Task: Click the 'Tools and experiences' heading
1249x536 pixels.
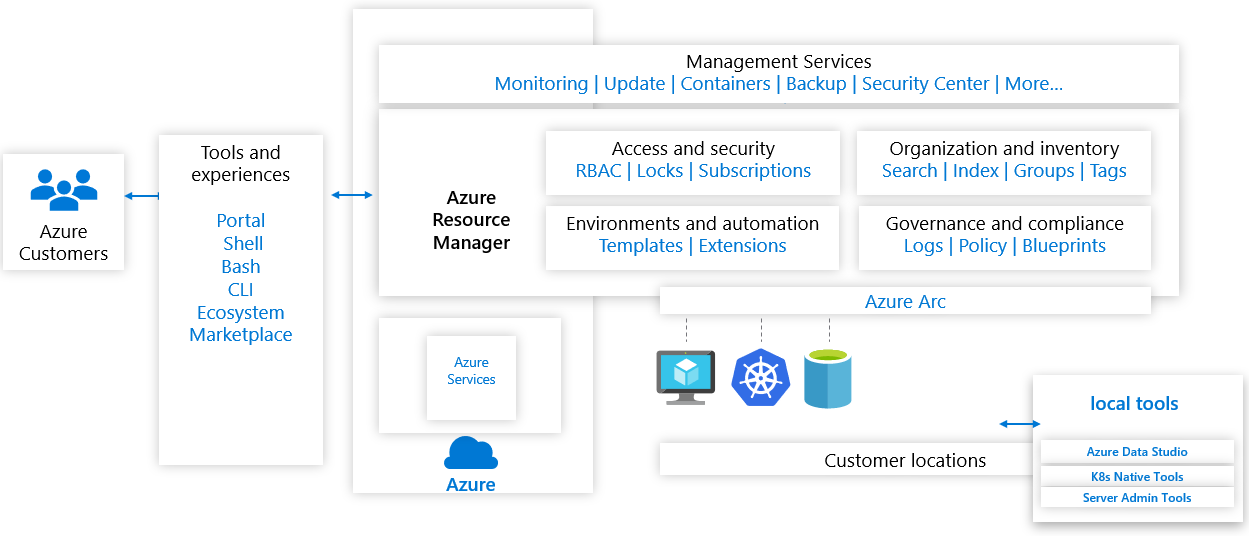Action: tap(241, 164)
